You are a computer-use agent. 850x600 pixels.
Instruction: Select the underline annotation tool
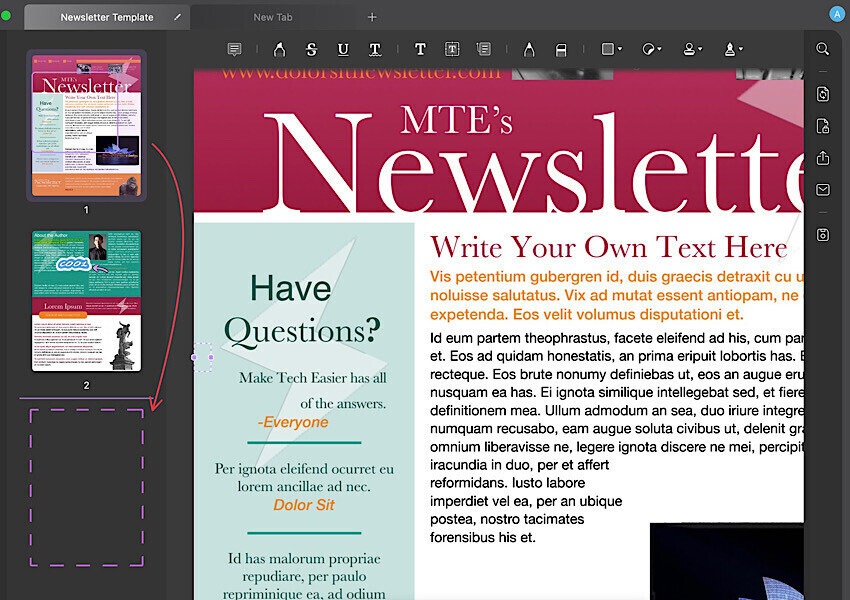342,48
